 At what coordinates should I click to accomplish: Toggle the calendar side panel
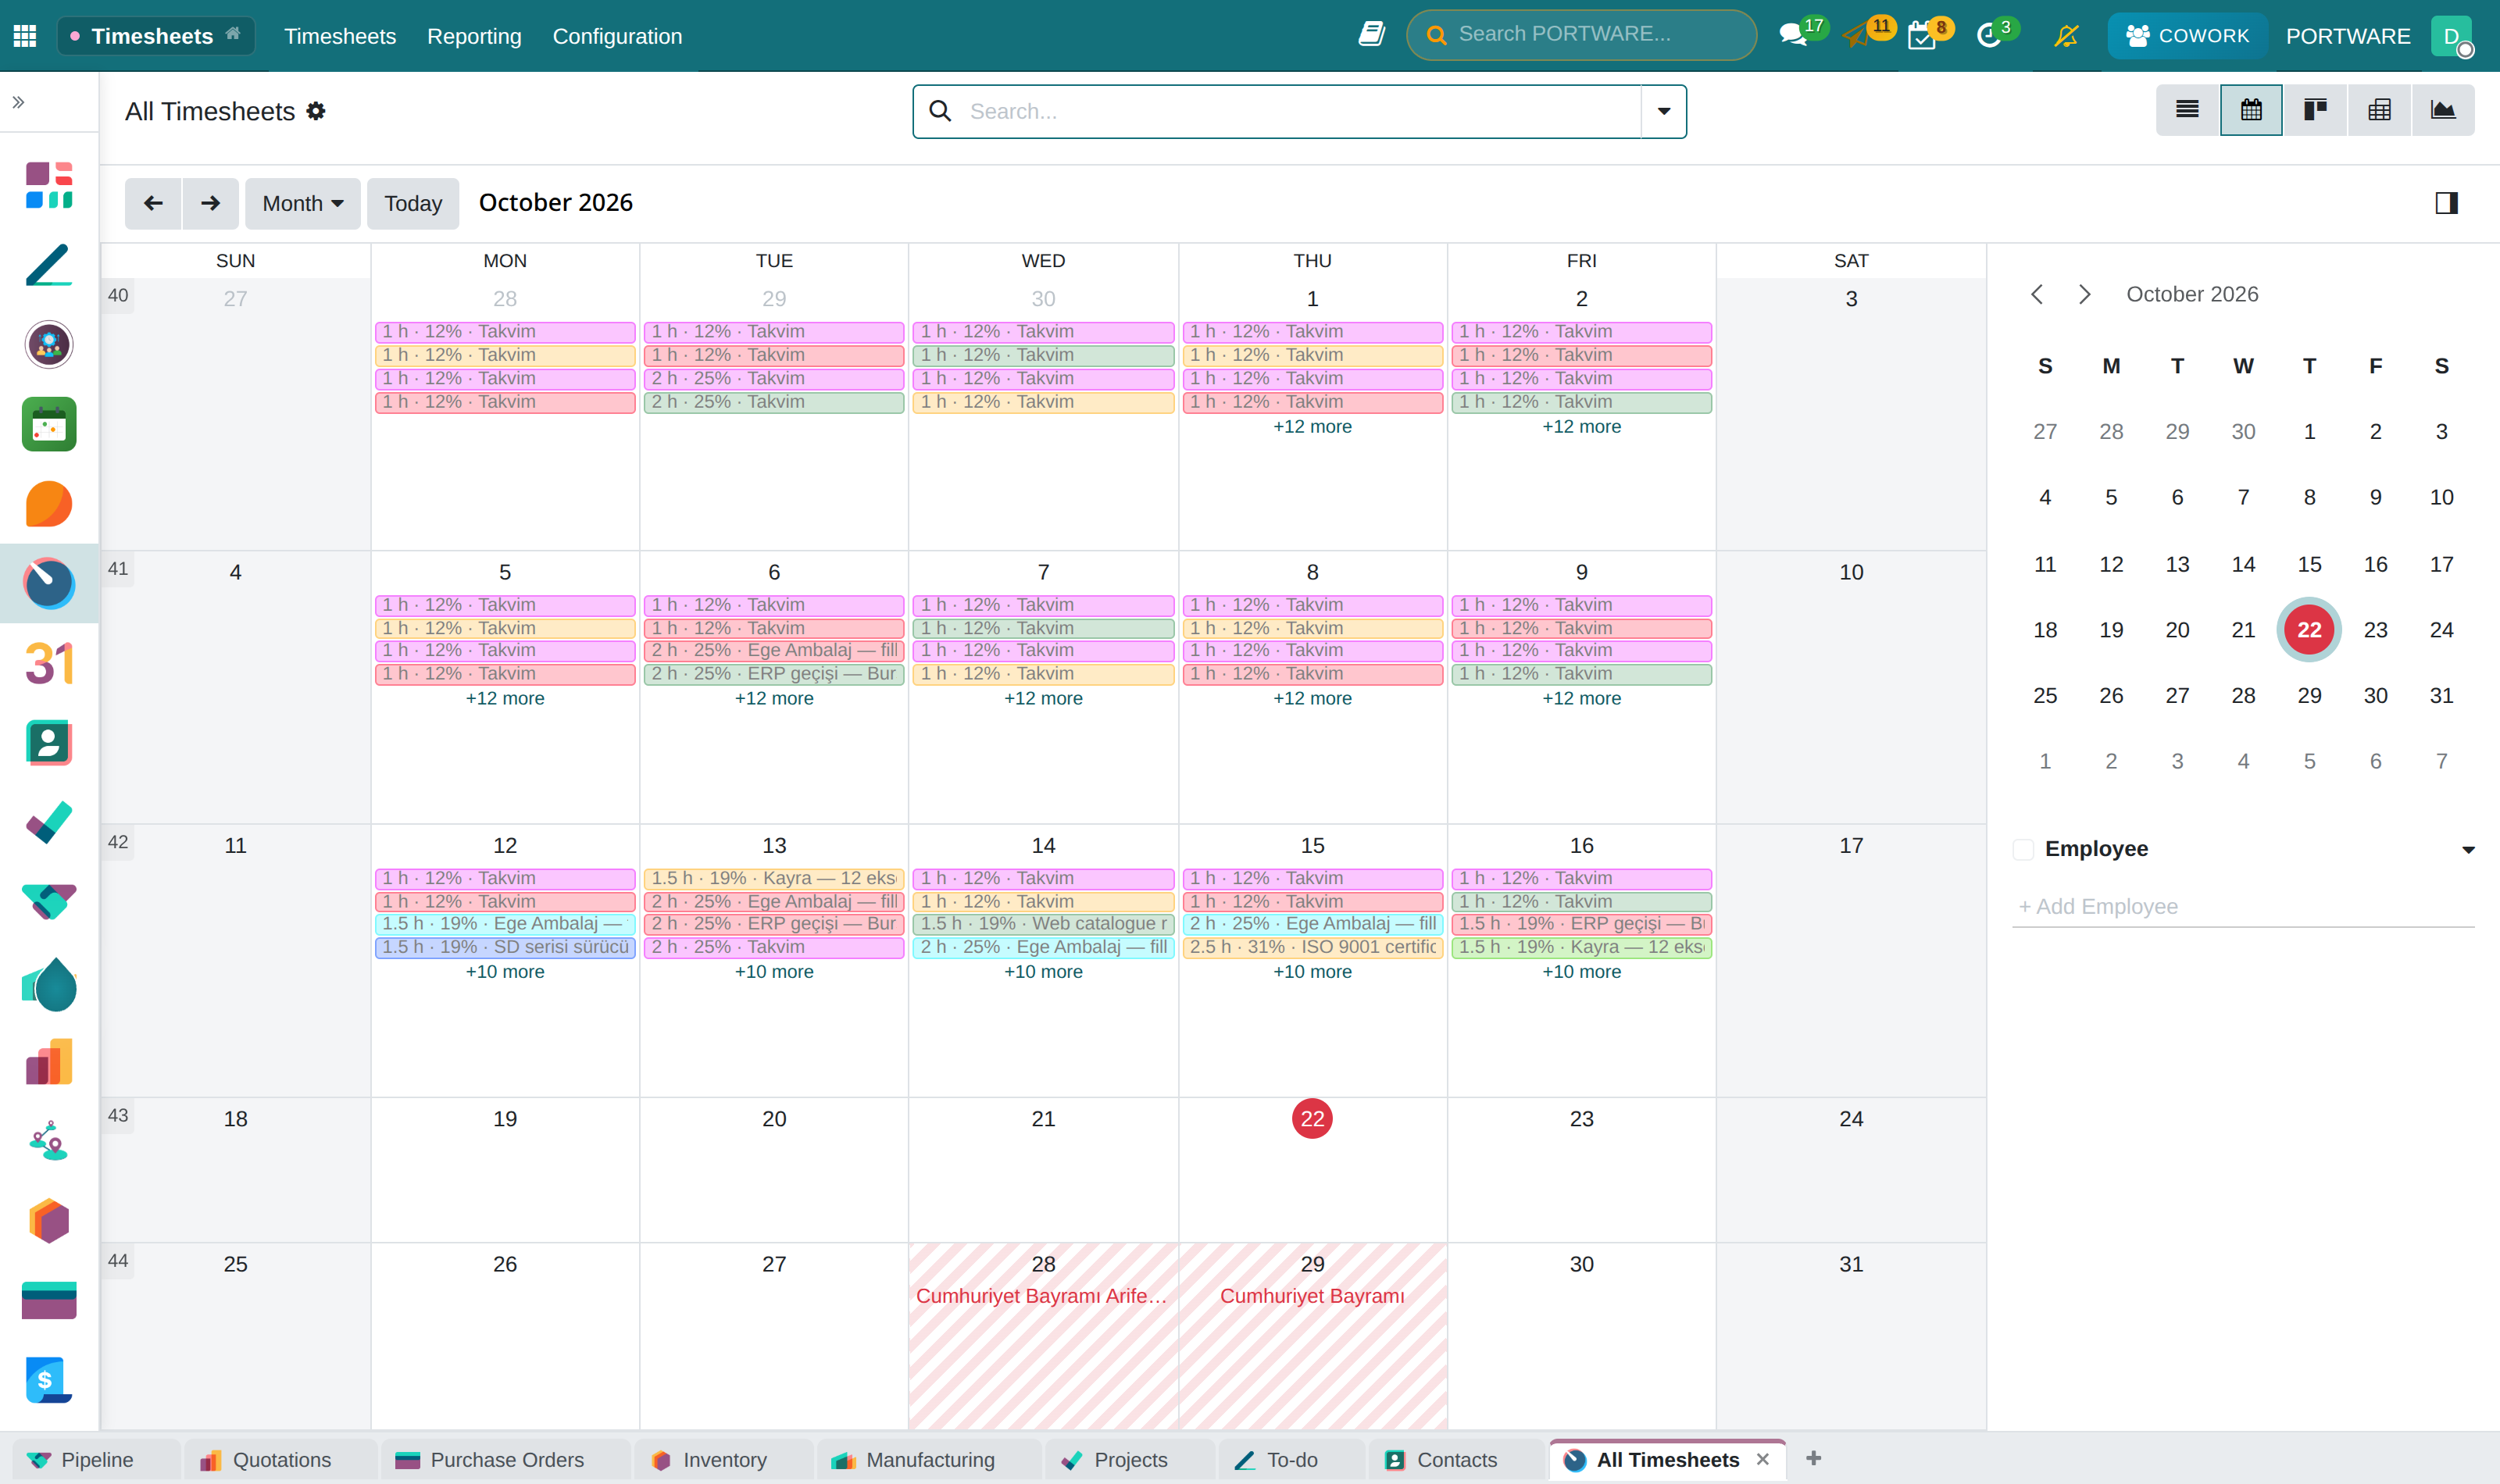pos(2446,203)
